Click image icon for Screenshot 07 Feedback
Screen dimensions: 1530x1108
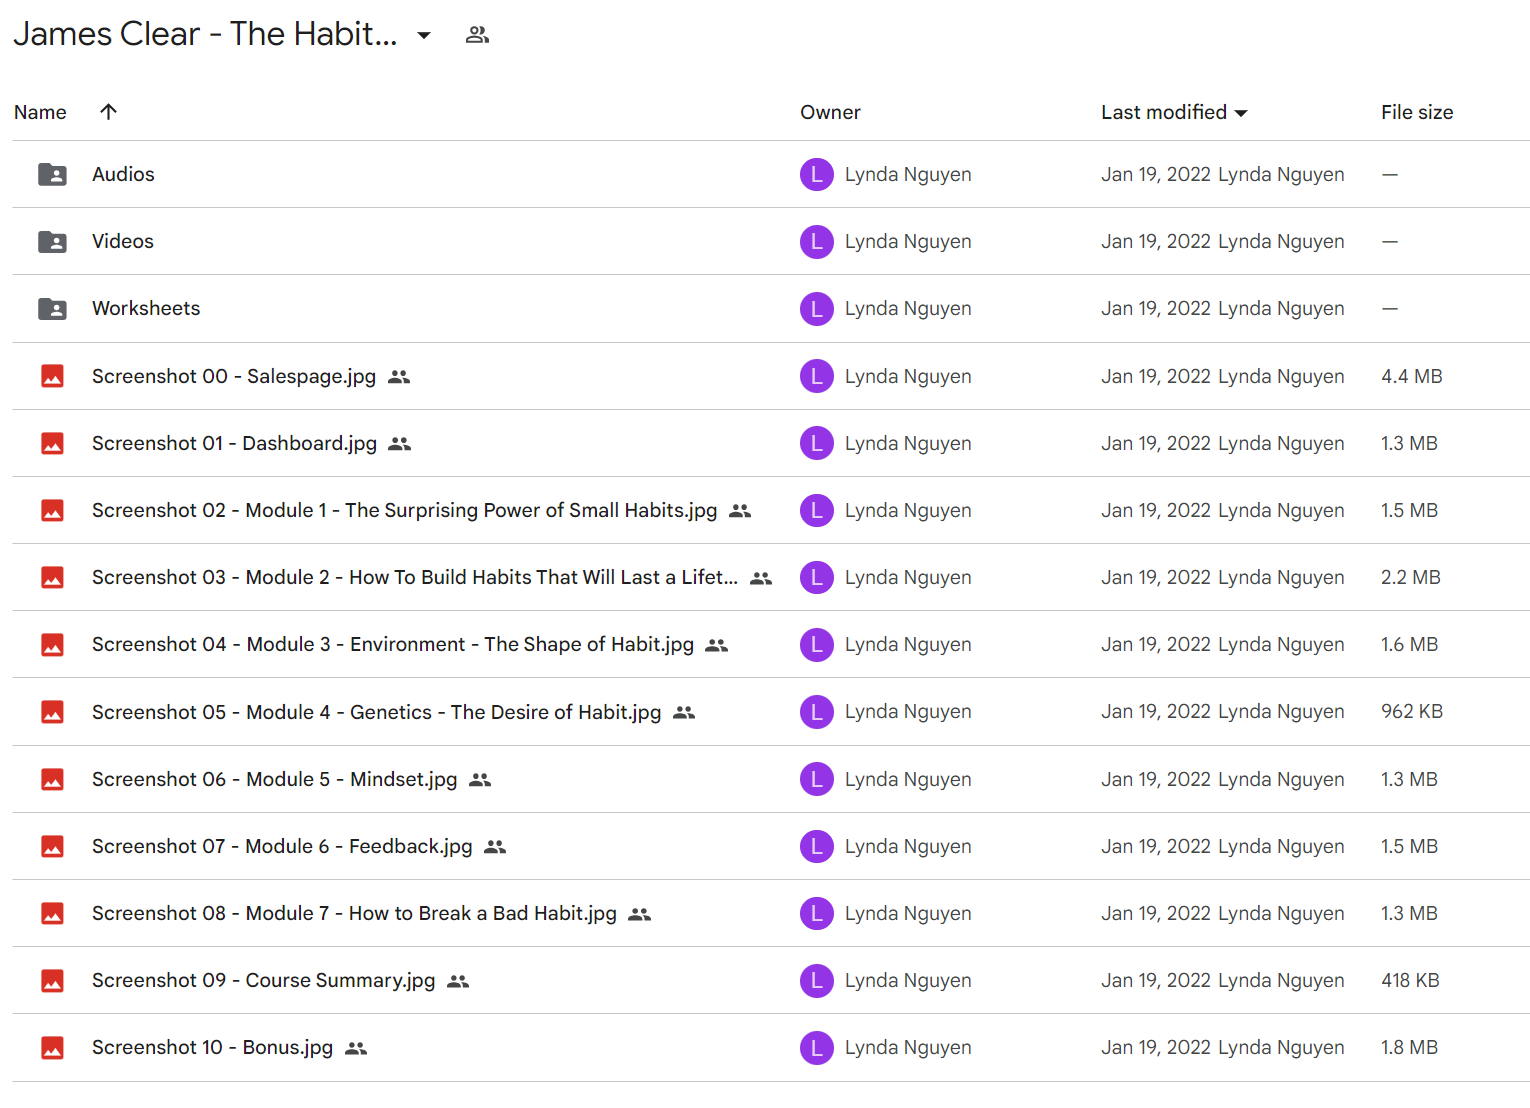[52, 846]
